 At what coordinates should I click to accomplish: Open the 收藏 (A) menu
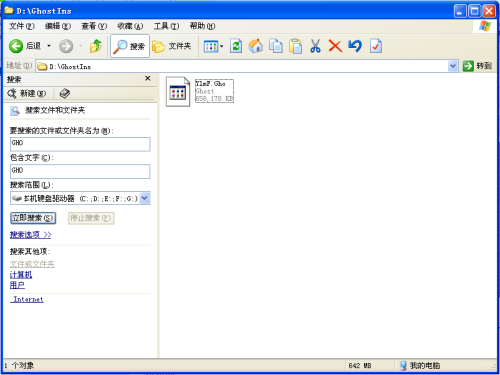tap(130, 26)
